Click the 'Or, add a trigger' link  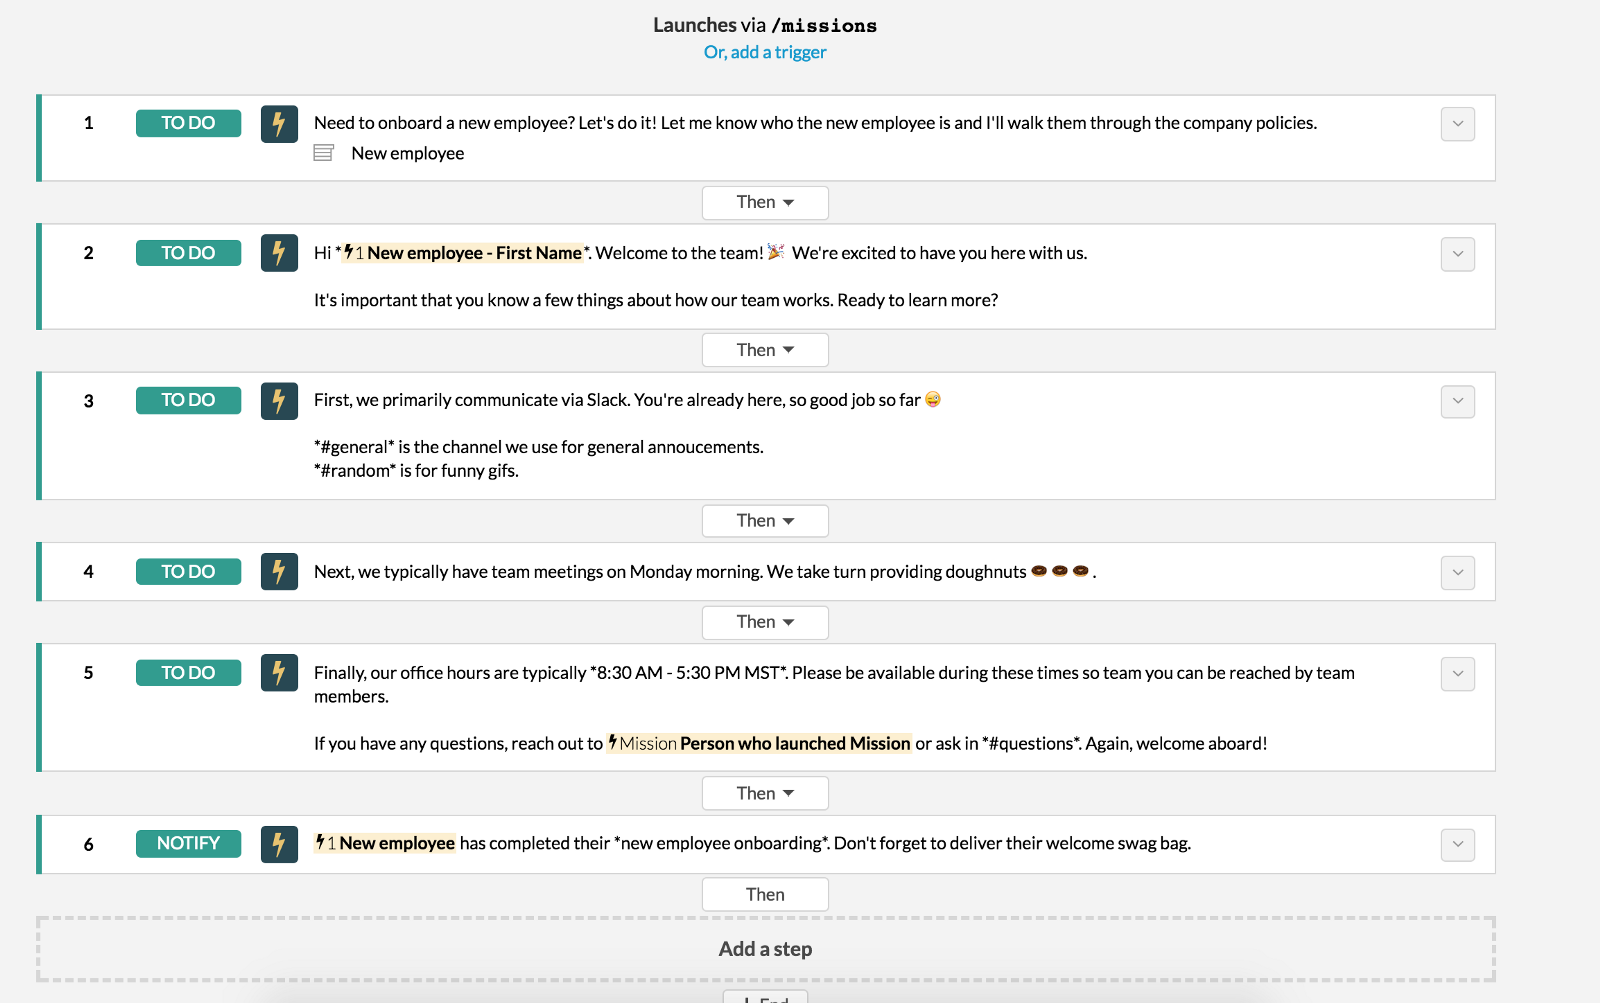(x=765, y=52)
